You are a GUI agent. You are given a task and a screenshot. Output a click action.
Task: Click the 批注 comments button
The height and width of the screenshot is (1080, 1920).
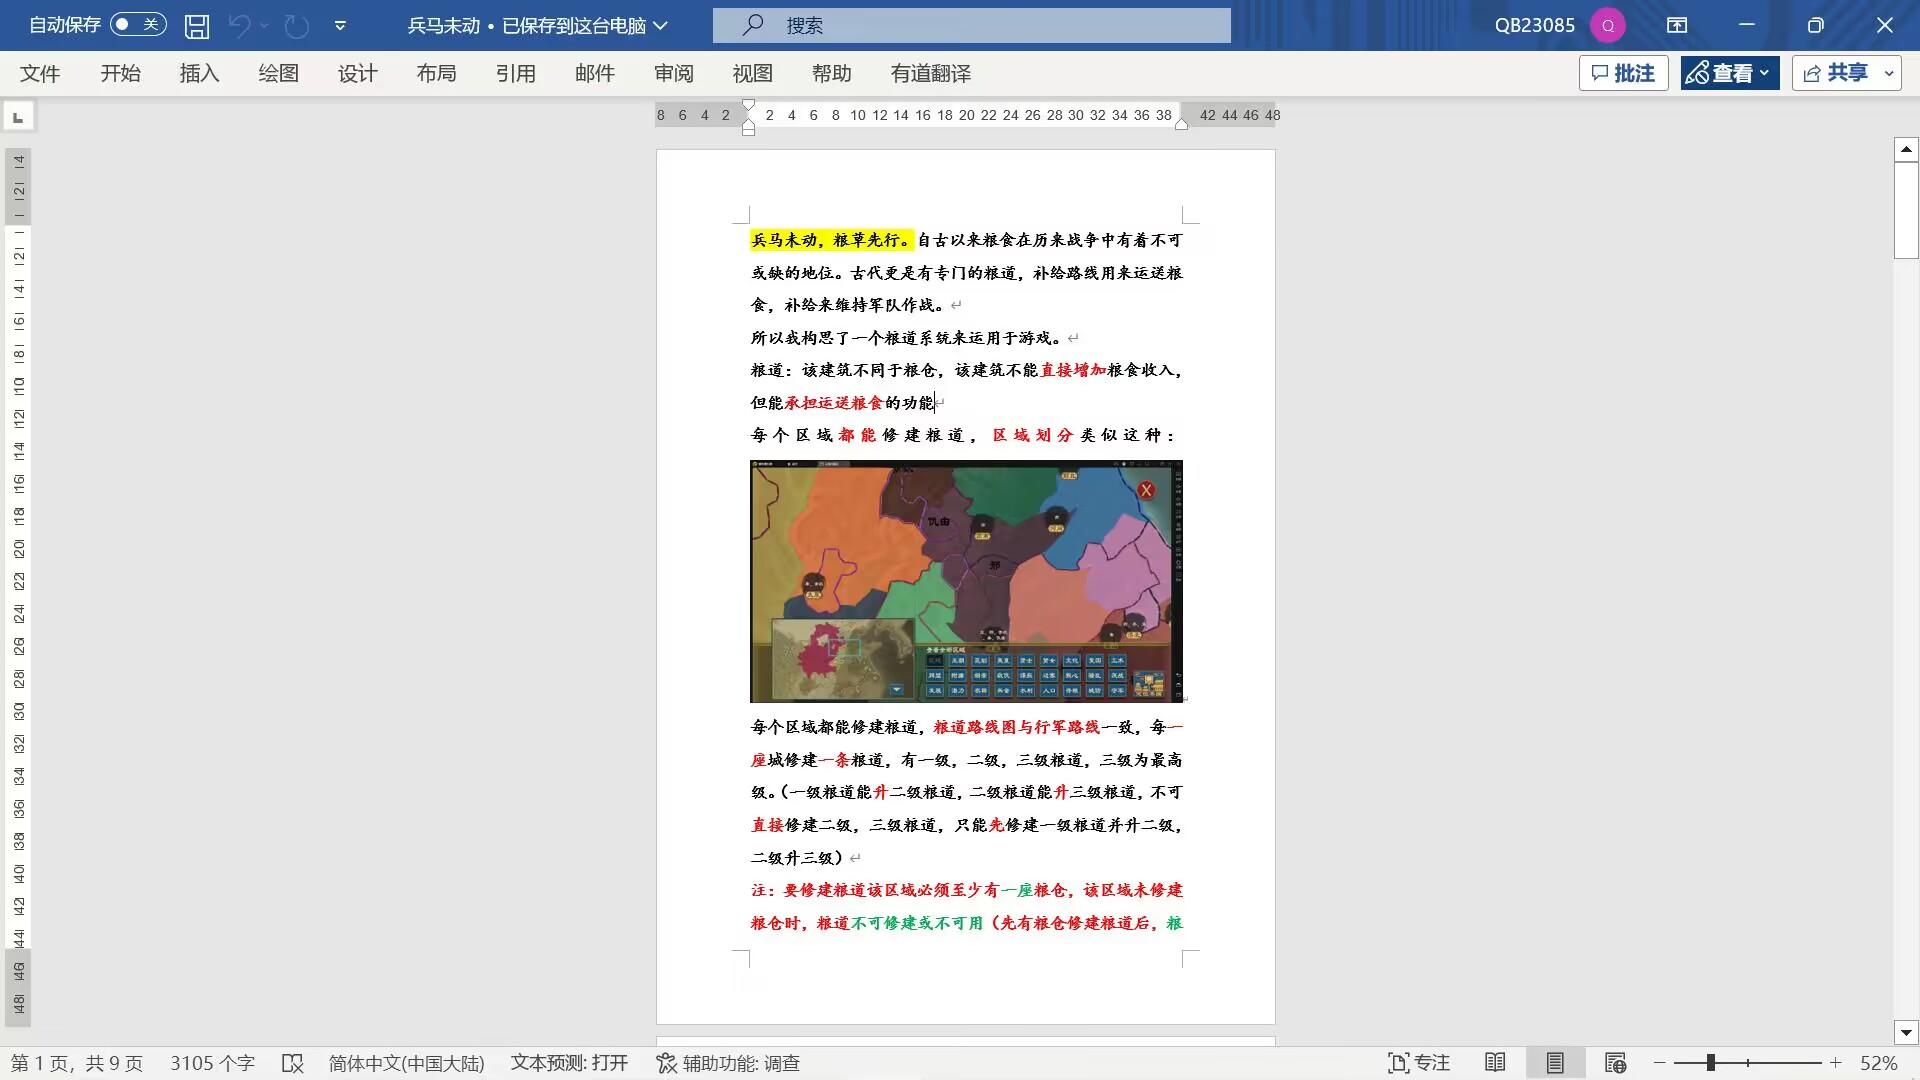click(x=1623, y=73)
